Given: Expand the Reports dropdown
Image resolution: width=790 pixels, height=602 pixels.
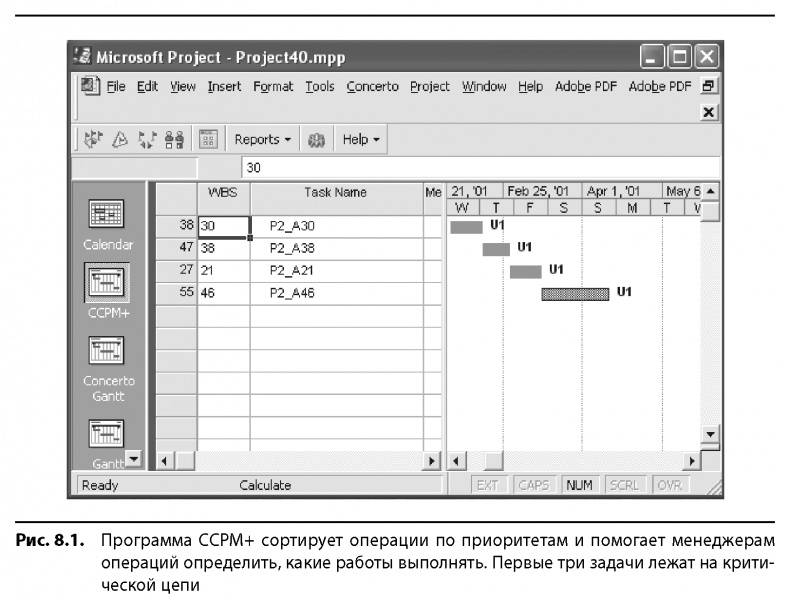Looking at the screenshot, I should click(x=263, y=140).
